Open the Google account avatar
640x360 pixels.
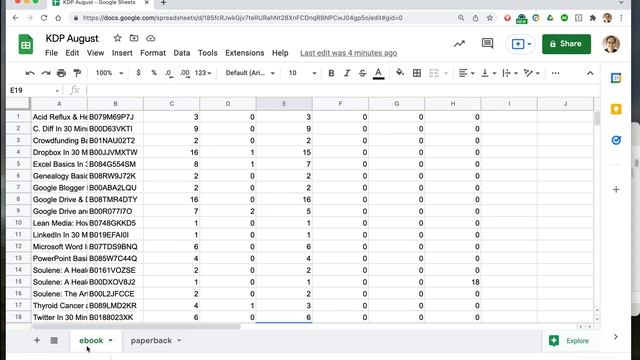(611, 44)
